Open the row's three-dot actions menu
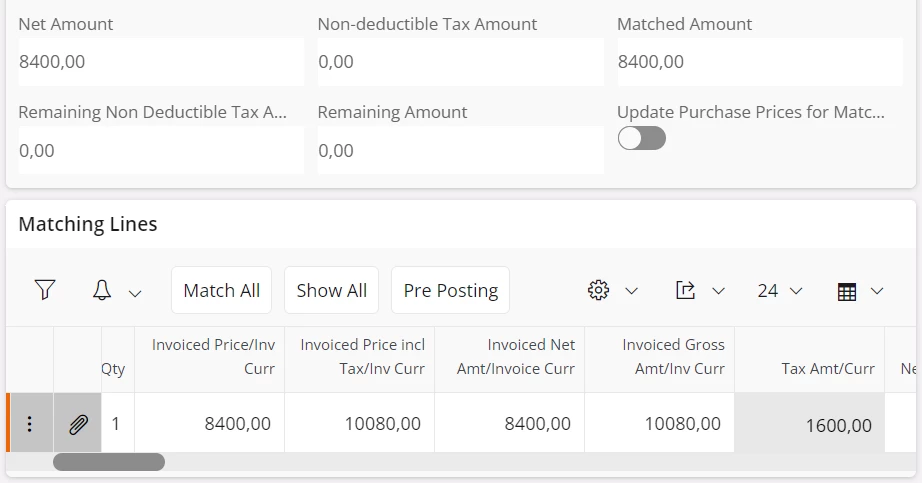Viewport: 922px width, 483px height. point(30,424)
